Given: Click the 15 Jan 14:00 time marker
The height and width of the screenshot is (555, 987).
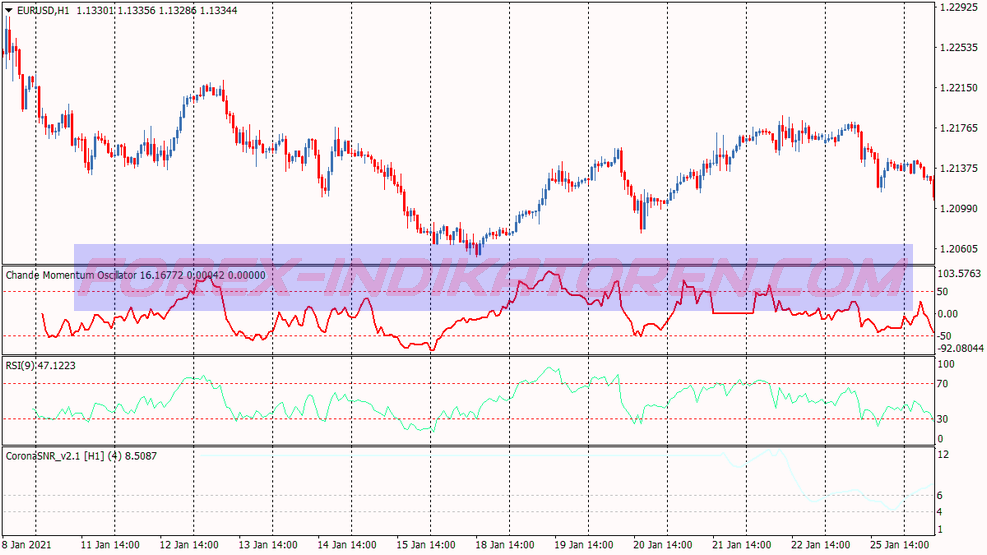Looking at the screenshot, I should pos(426,545).
